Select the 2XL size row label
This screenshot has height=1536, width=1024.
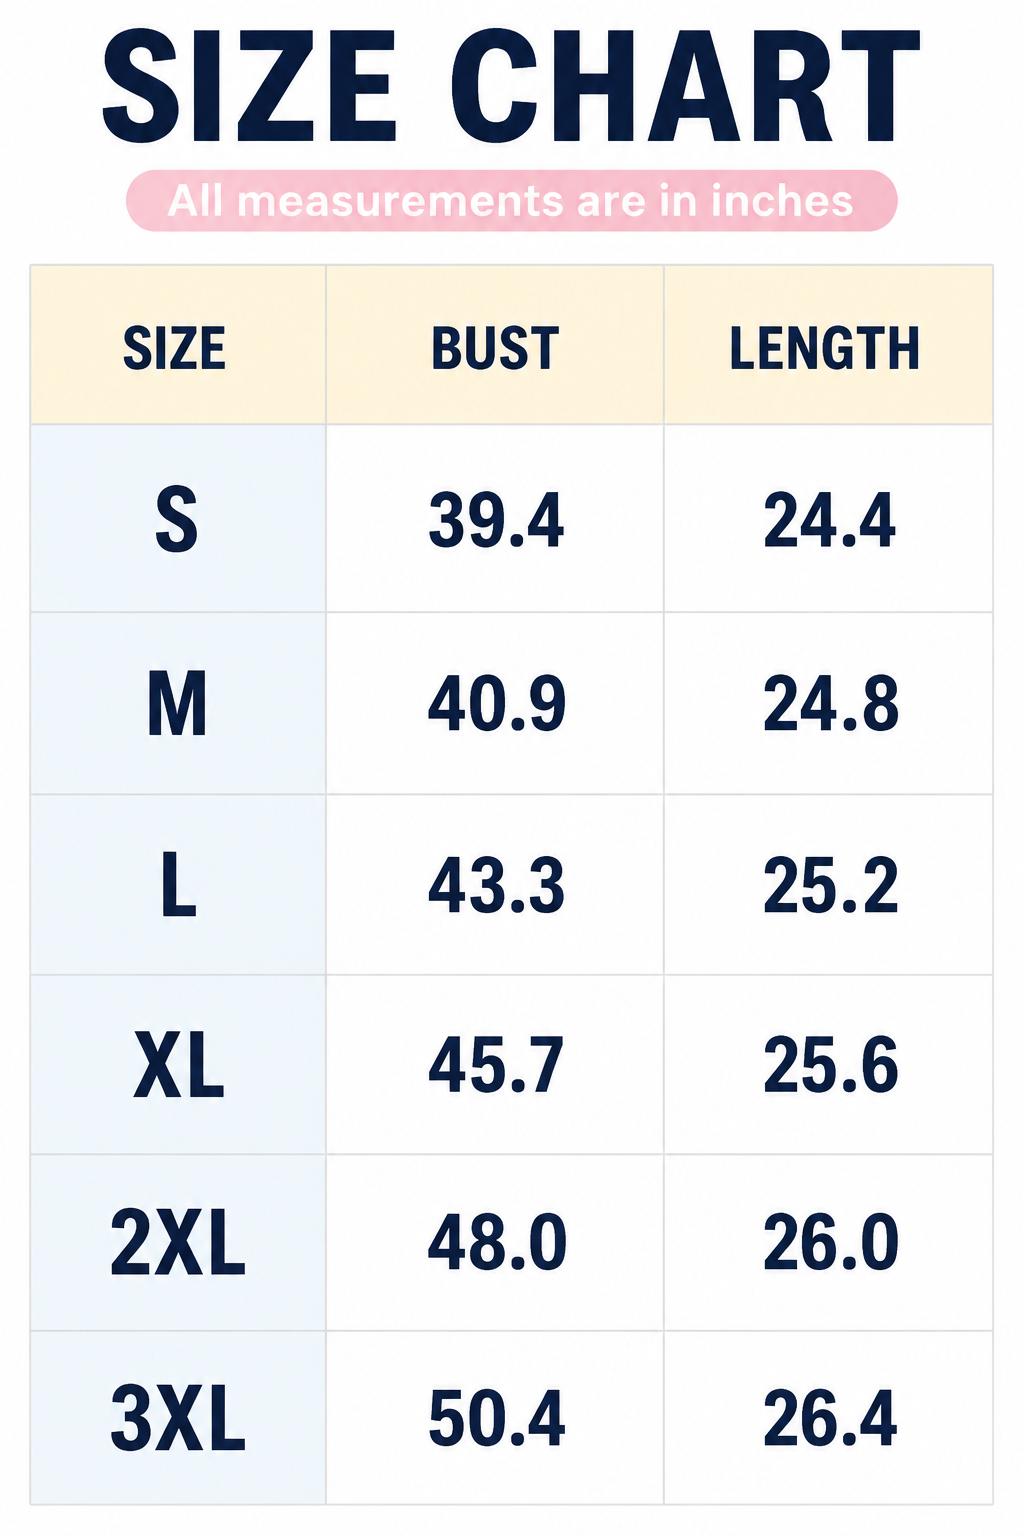pyautogui.click(x=178, y=1243)
